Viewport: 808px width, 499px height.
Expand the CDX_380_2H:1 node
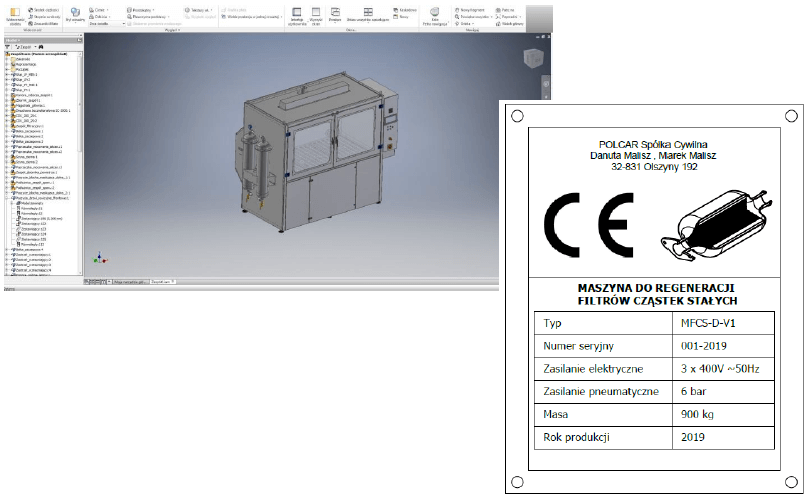pyautogui.click(x=6, y=115)
